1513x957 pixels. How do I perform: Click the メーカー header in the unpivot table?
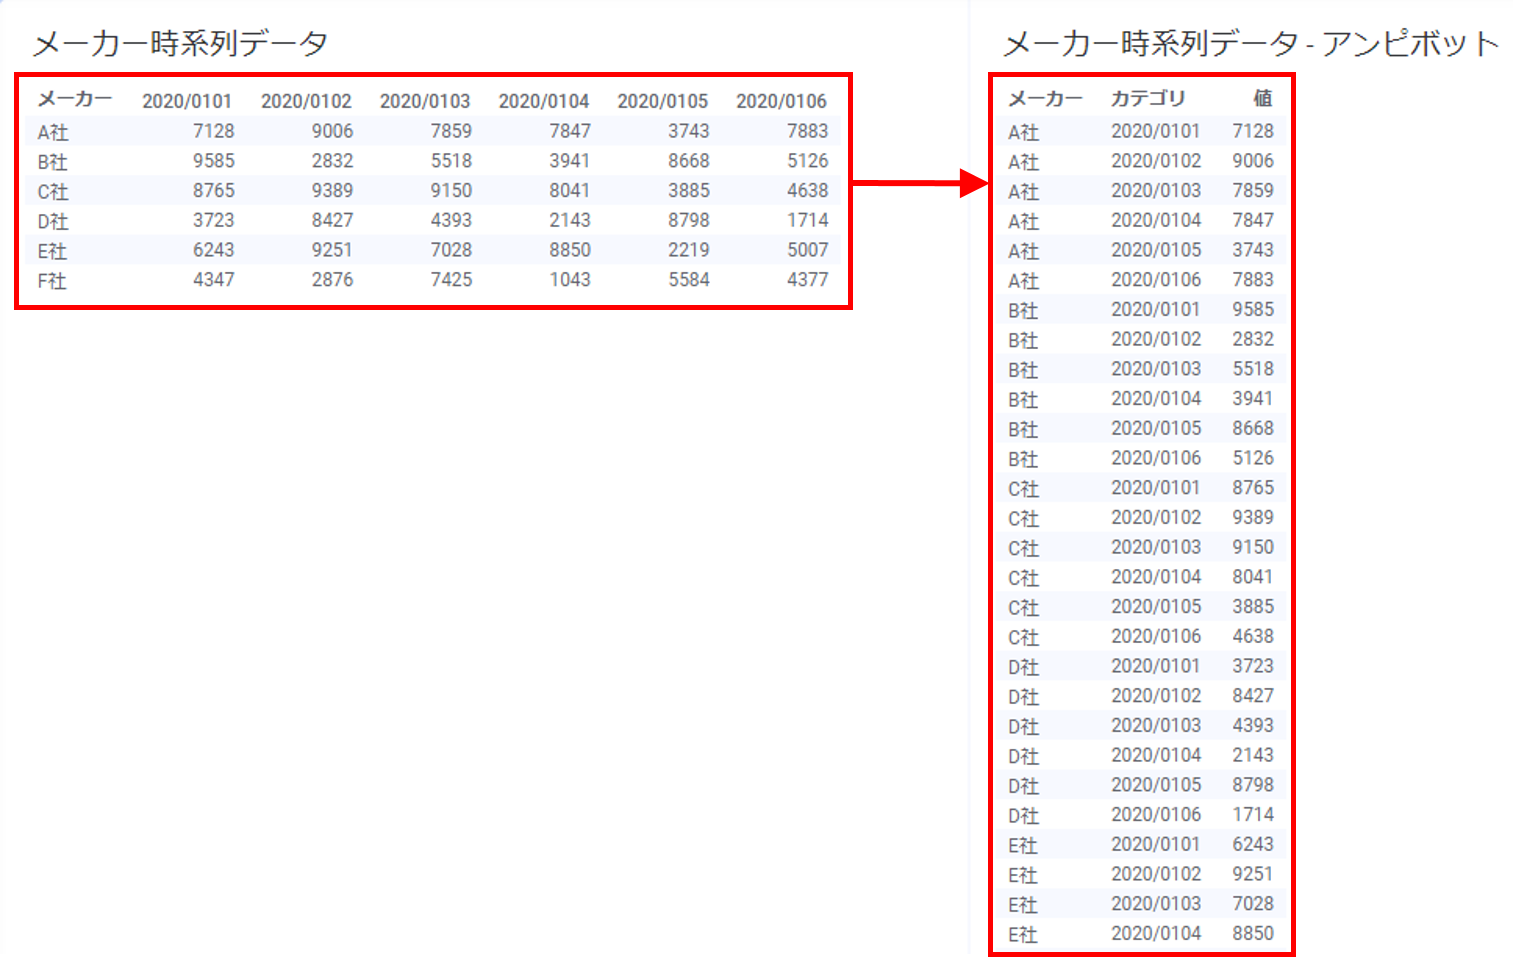click(x=1044, y=98)
